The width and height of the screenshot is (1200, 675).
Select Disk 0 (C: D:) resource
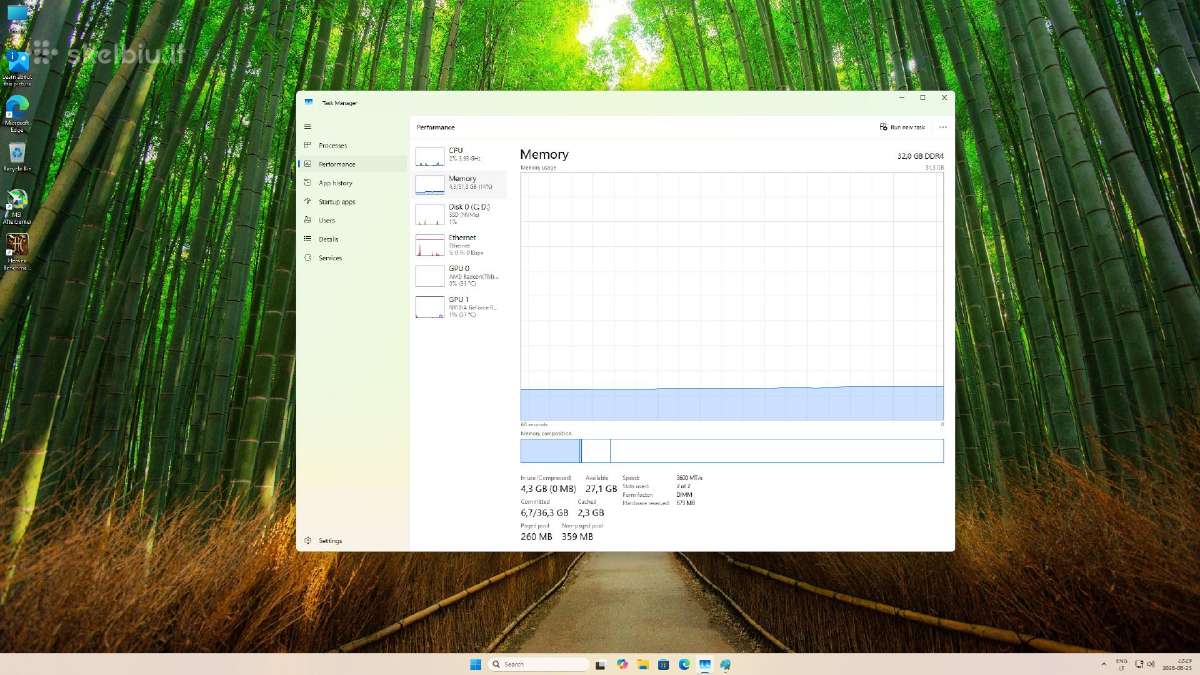[x=461, y=214]
